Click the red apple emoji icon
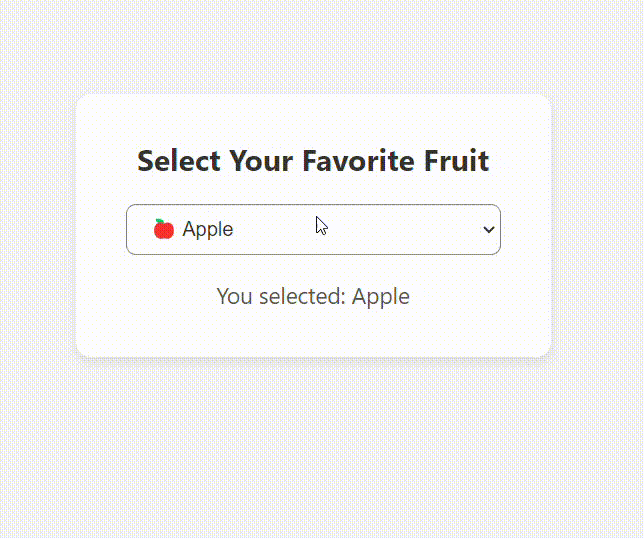The width and height of the screenshot is (644, 538). click(164, 229)
